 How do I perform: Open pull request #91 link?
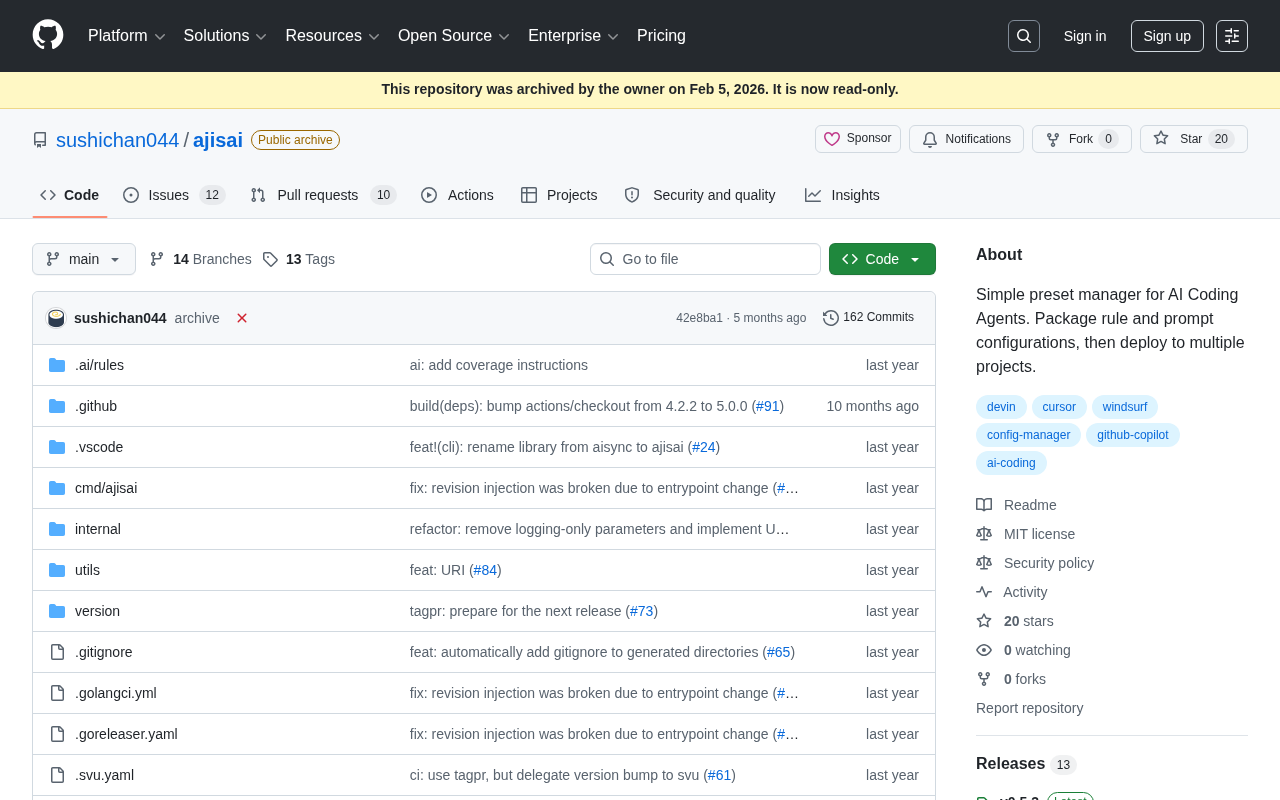pyautogui.click(x=767, y=406)
